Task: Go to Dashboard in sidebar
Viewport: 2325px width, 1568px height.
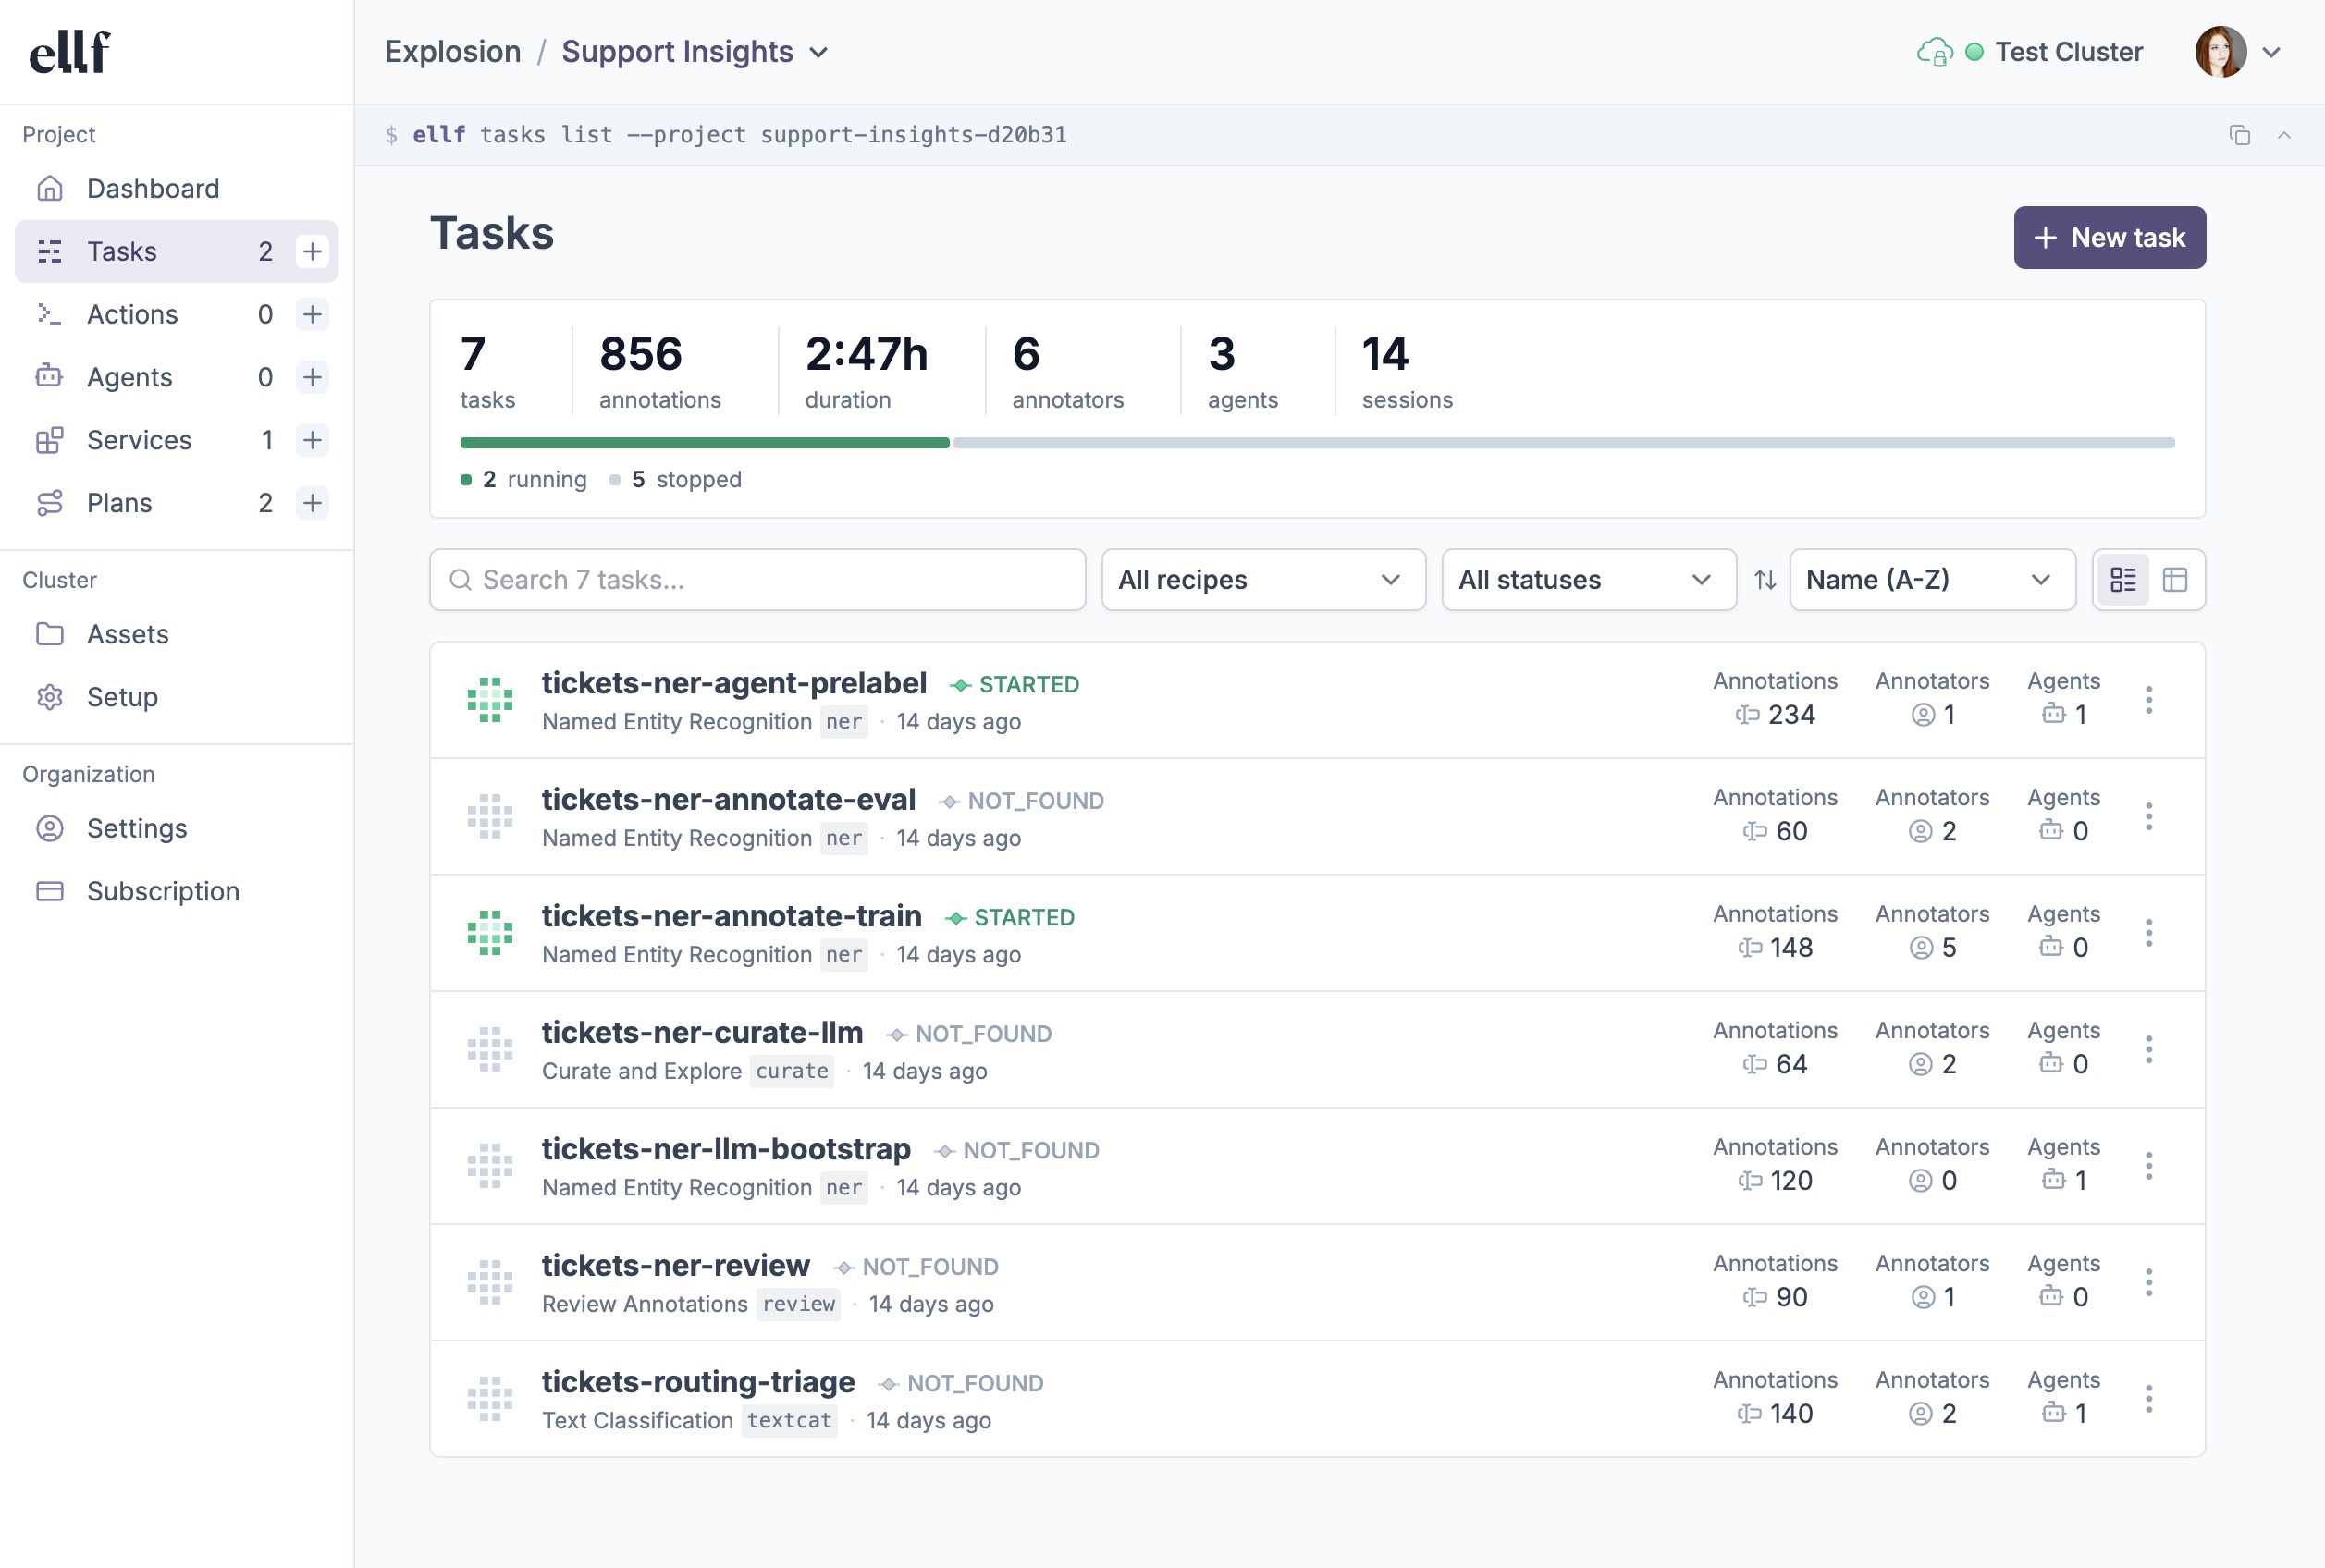Action: tap(176, 188)
